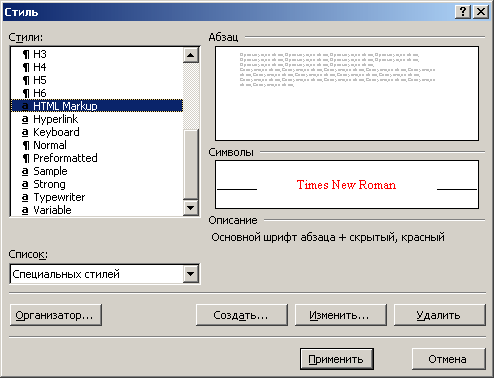Select the Keyboard character style
This screenshot has width=494, height=378.
[97, 132]
